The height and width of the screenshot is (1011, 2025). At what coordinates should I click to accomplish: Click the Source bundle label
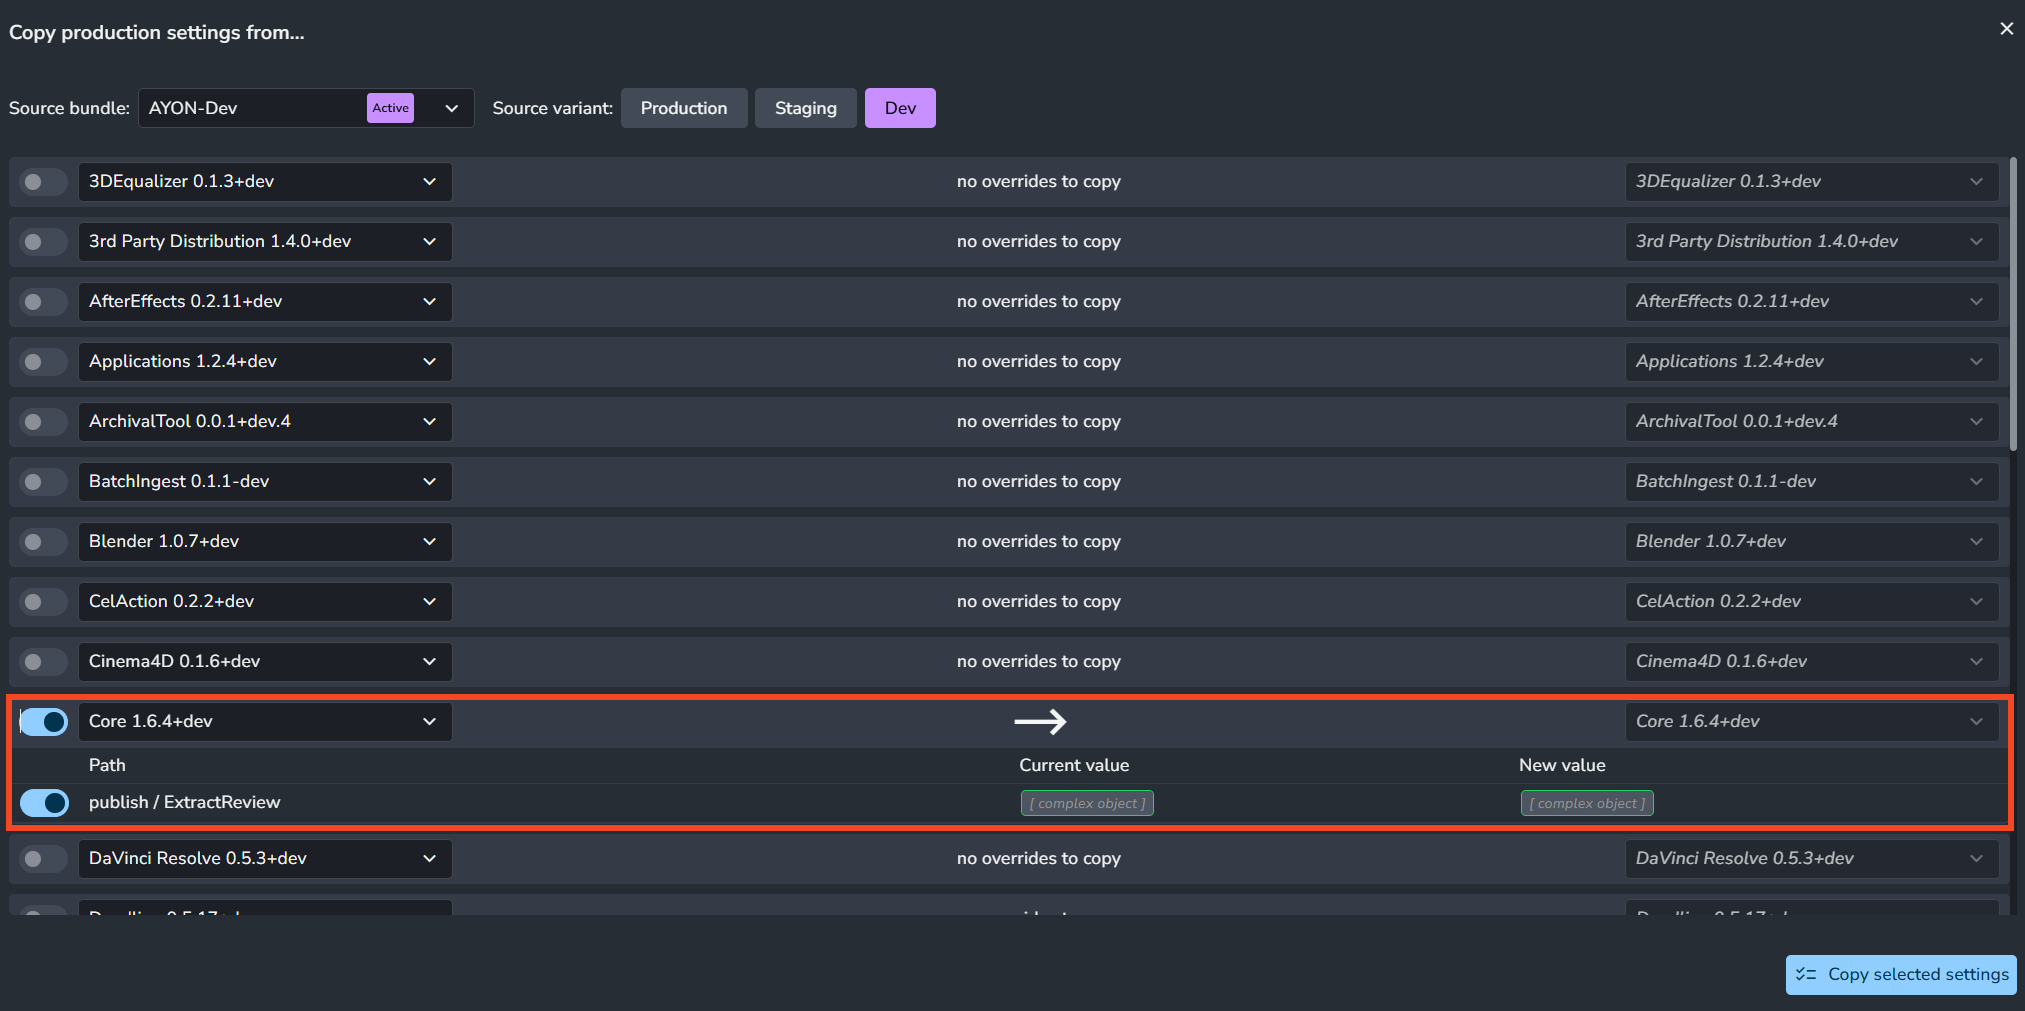(x=69, y=108)
